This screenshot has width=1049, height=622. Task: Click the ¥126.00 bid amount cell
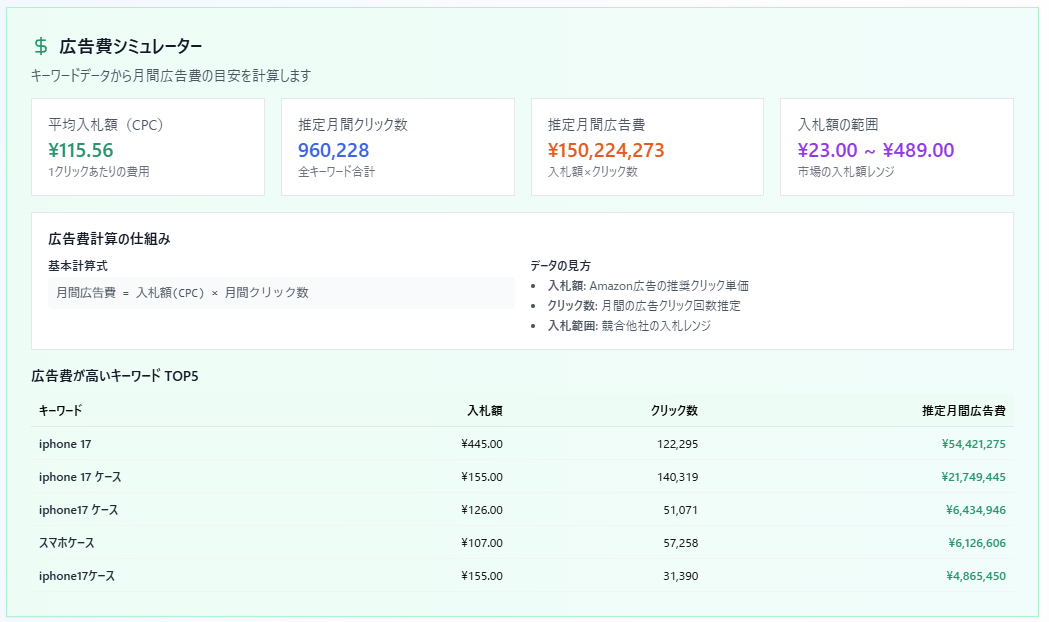pos(482,510)
